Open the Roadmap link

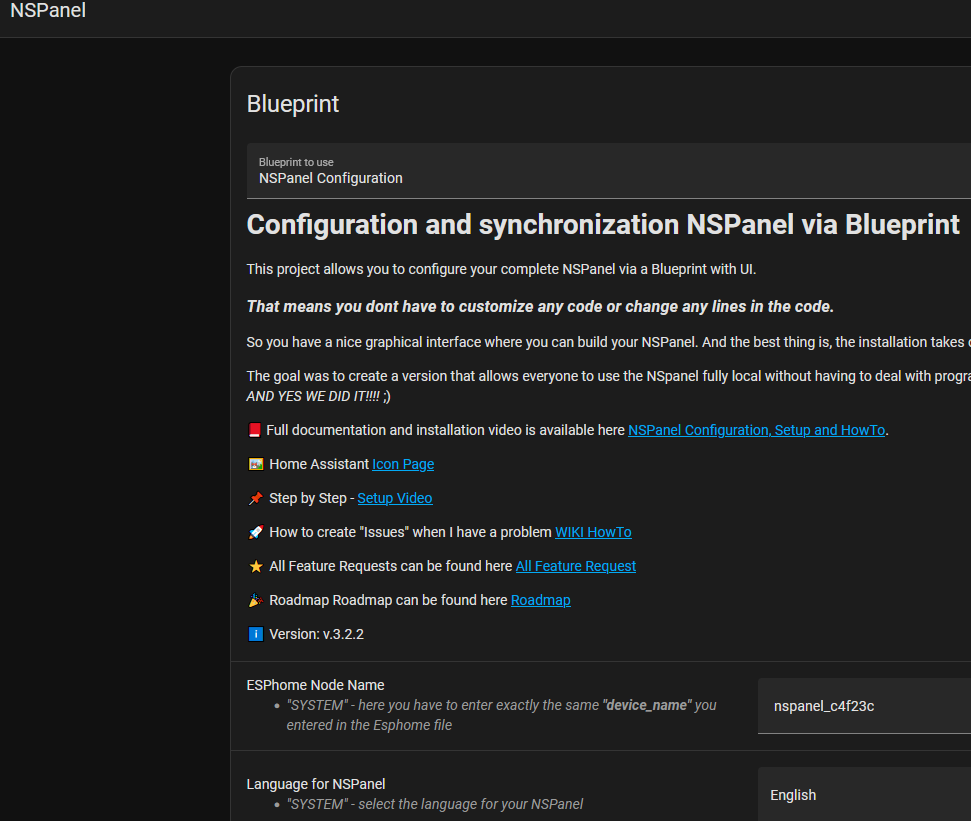pyautogui.click(x=540, y=600)
